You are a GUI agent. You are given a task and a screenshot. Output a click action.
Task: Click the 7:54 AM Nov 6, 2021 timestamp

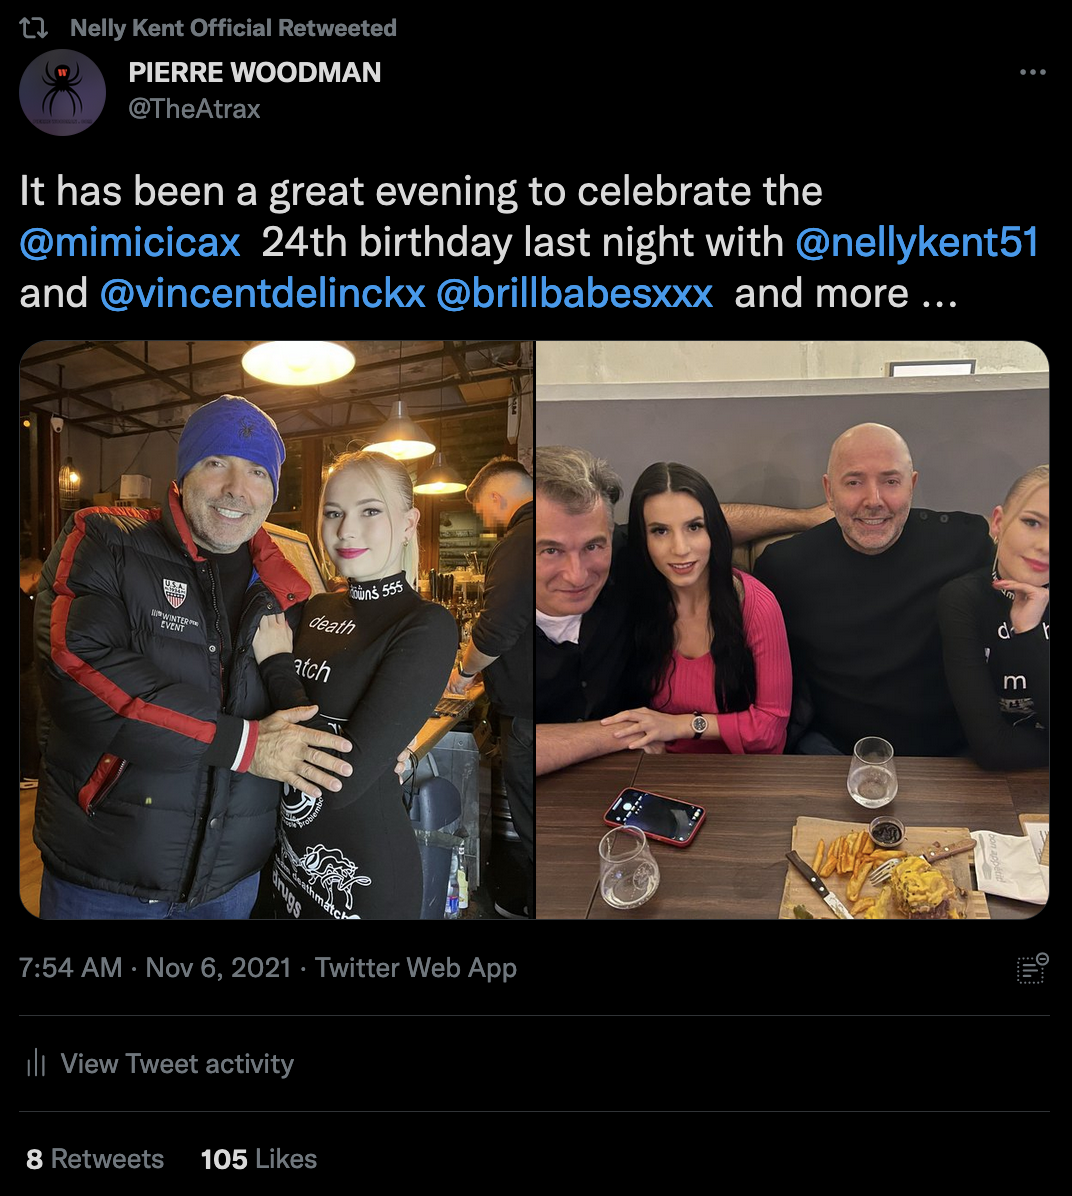[x=155, y=968]
